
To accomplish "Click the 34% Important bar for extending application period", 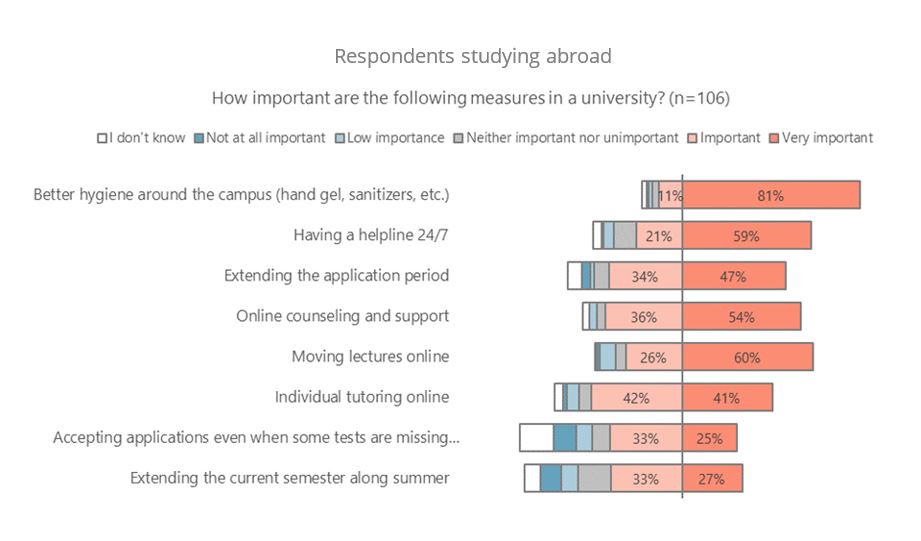I will click(x=645, y=276).
